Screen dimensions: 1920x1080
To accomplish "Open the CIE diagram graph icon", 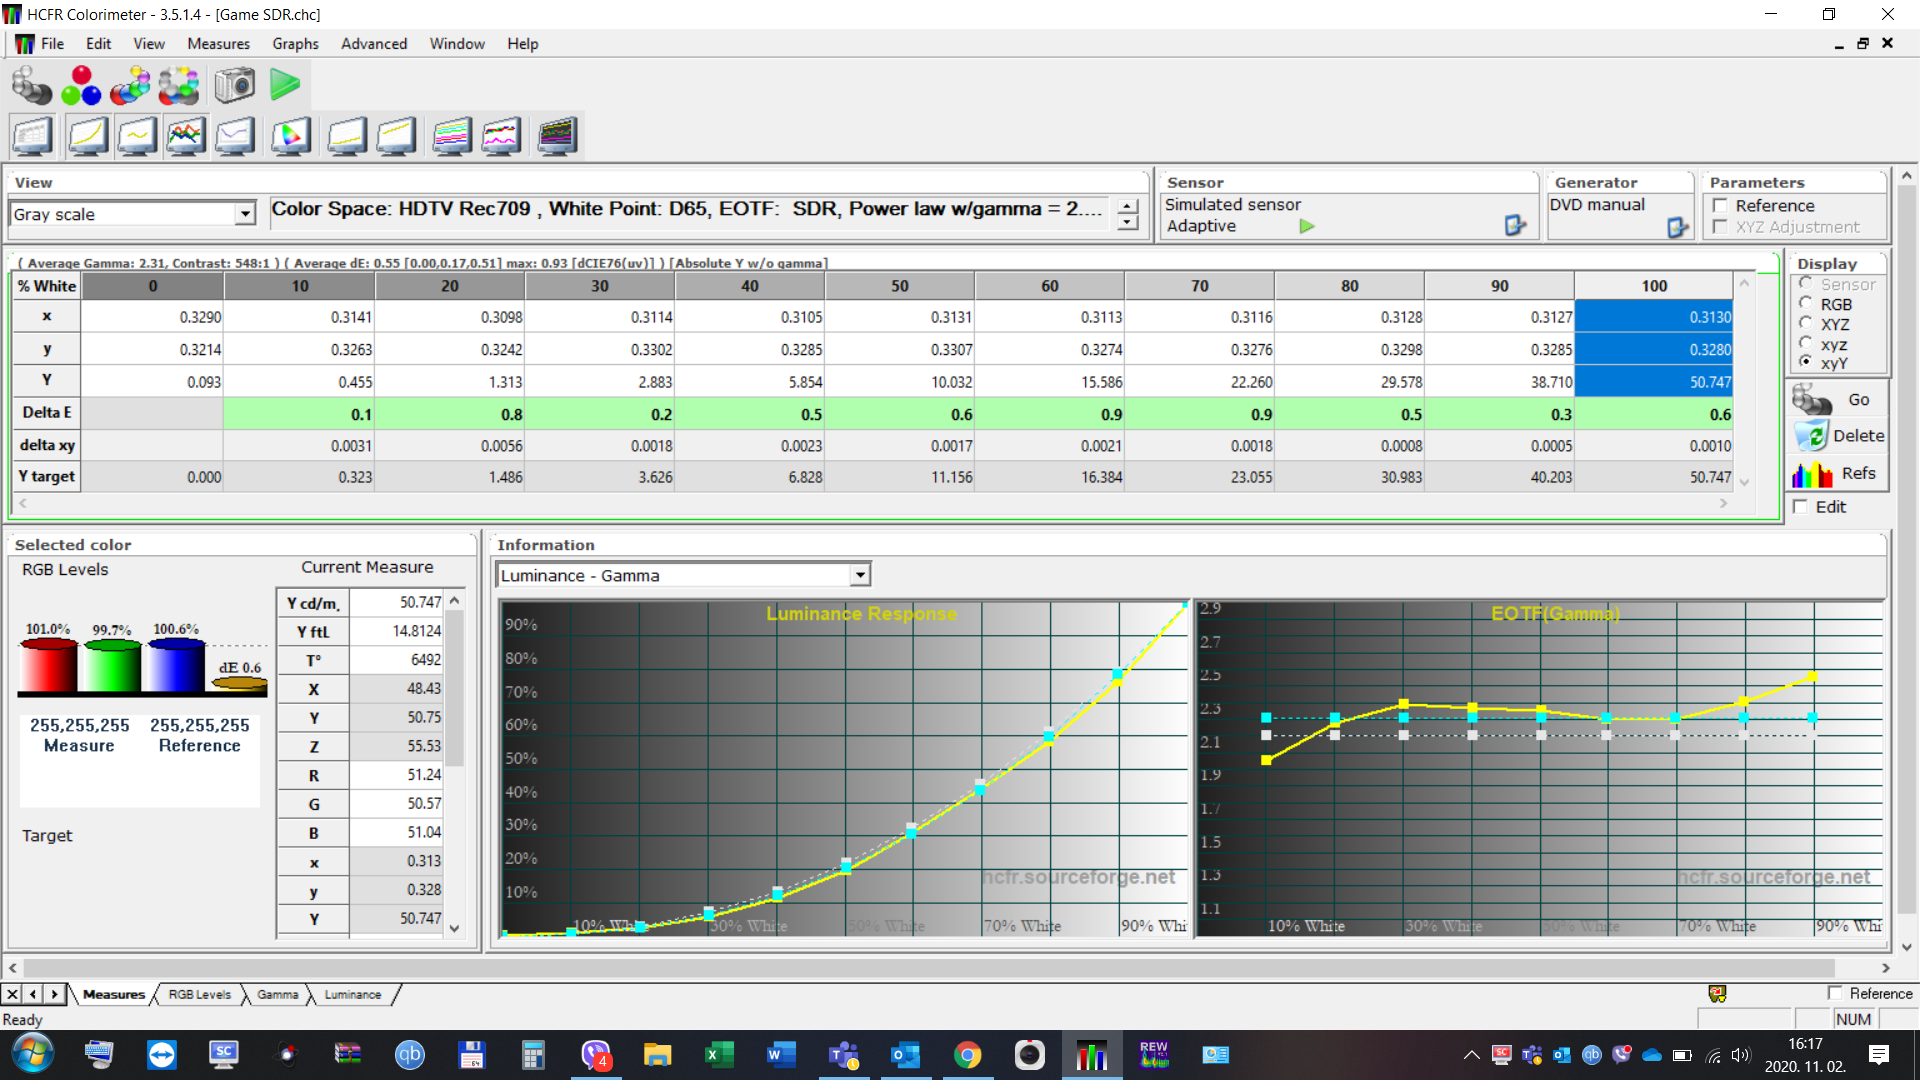I will pyautogui.click(x=291, y=136).
